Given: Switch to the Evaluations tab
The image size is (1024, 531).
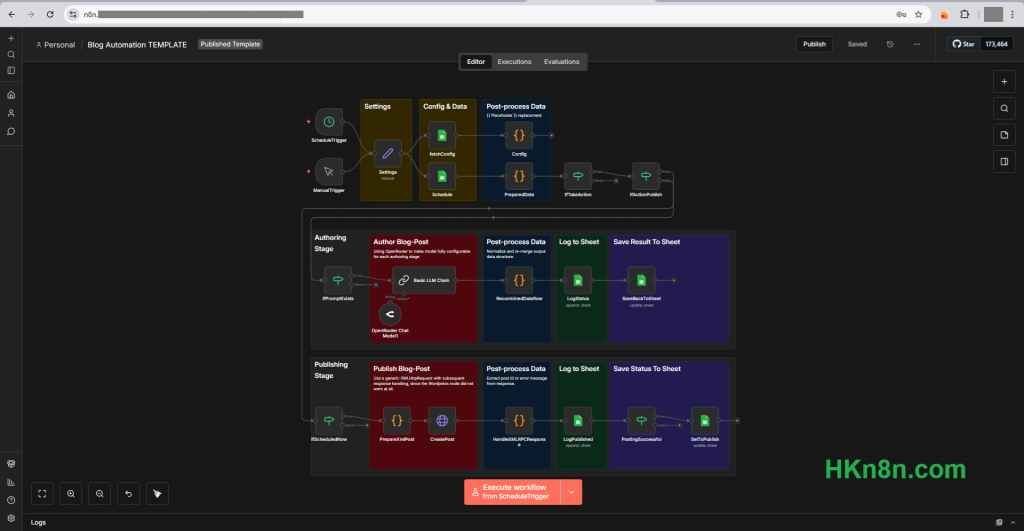Looking at the screenshot, I should point(561,62).
